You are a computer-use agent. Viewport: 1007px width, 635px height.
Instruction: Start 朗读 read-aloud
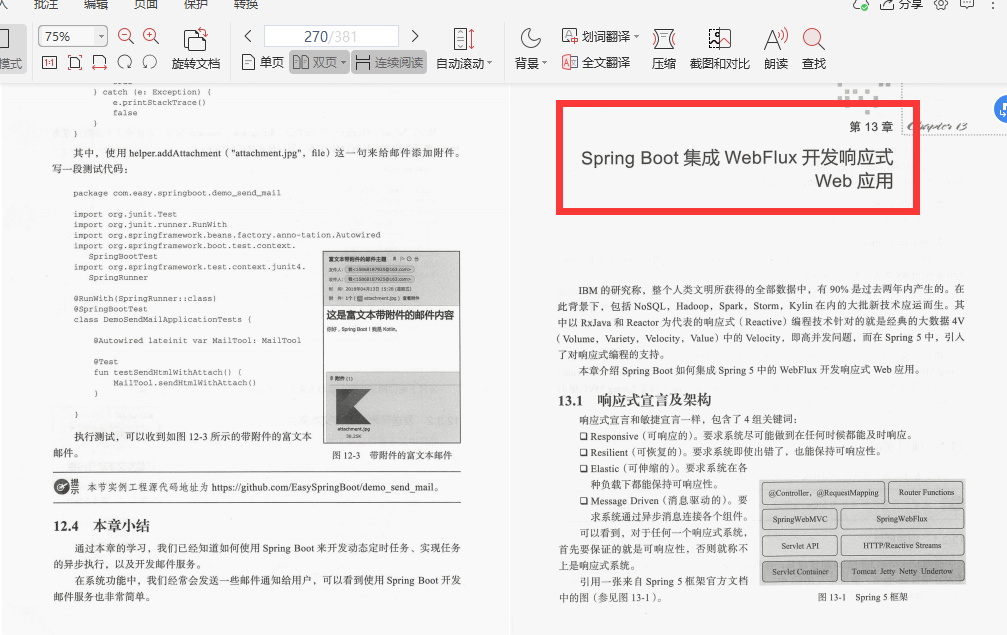tap(775, 50)
